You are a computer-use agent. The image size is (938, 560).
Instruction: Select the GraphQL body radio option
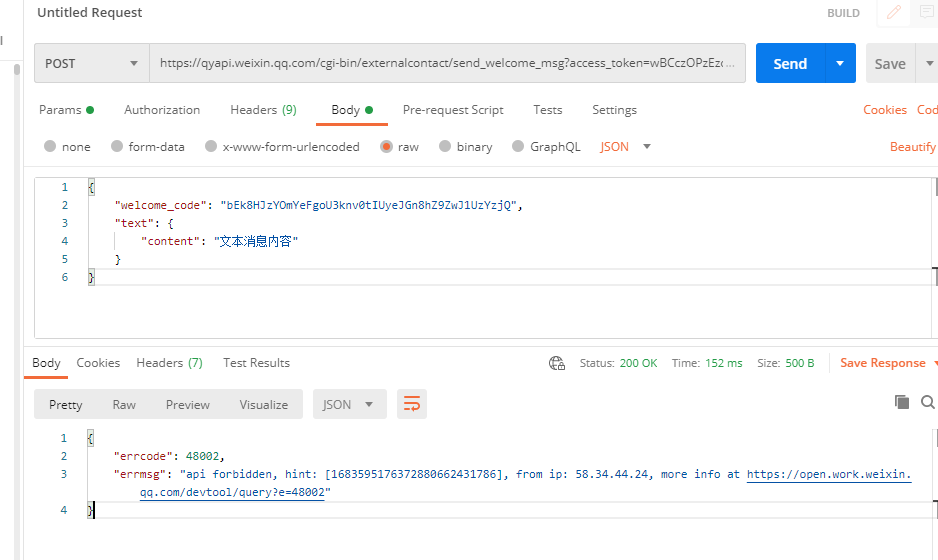pos(518,146)
